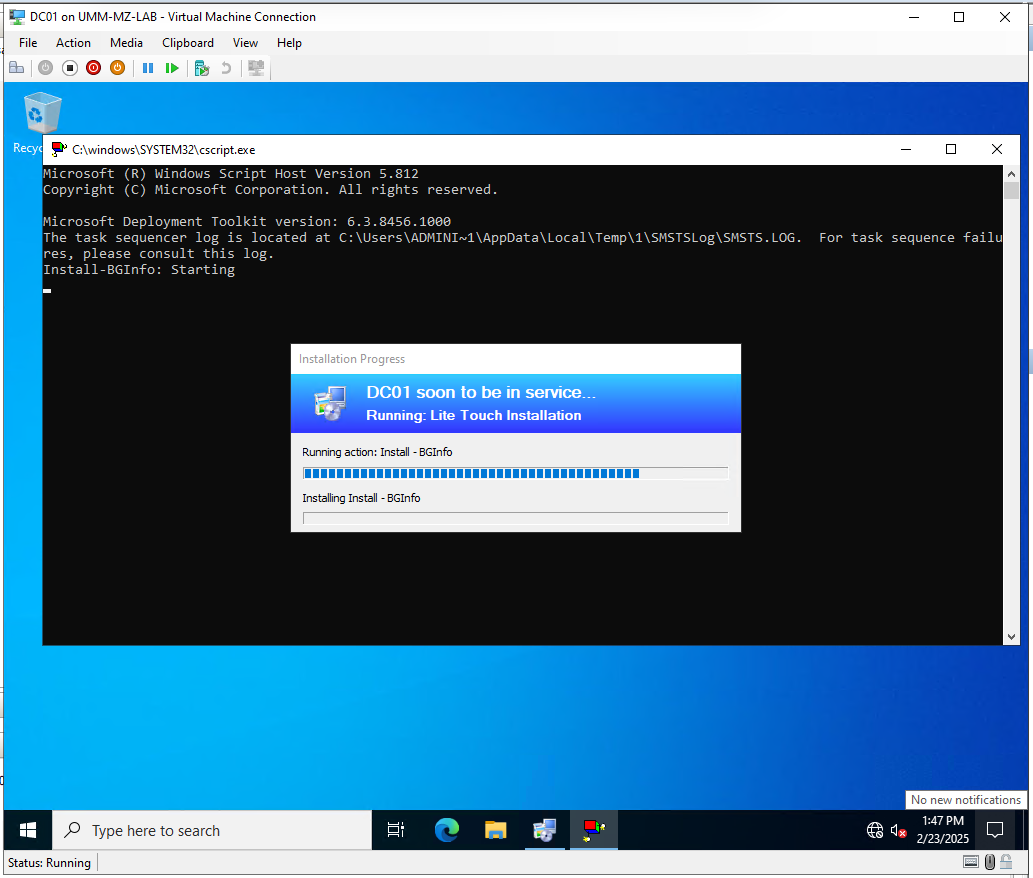The height and width of the screenshot is (878, 1033).
Task: Open the Action menu
Action: coord(73,43)
